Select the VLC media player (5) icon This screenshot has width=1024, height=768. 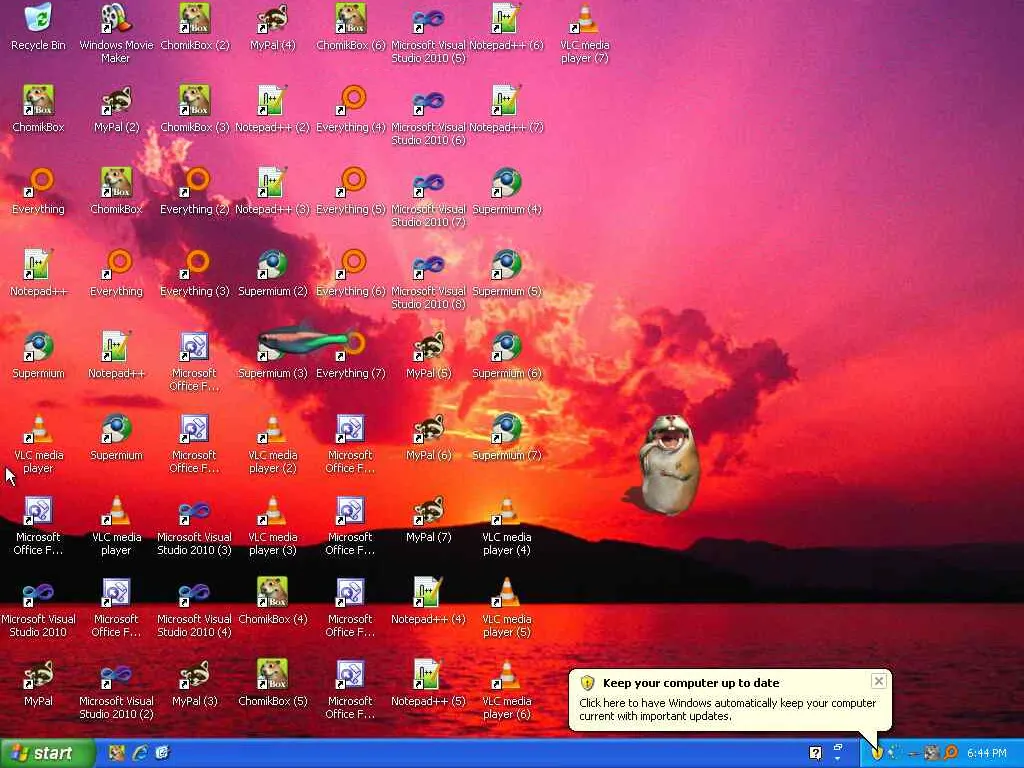pyautogui.click(x=506, y=607)
